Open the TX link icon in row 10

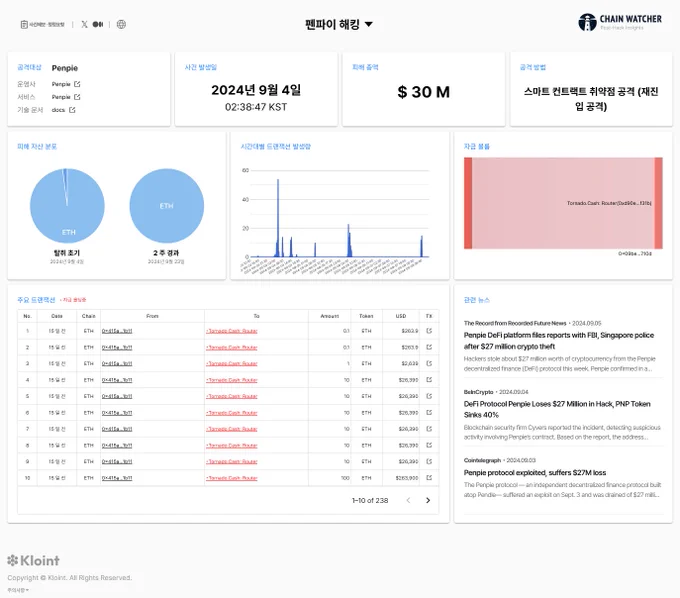(x=429, y=477)
